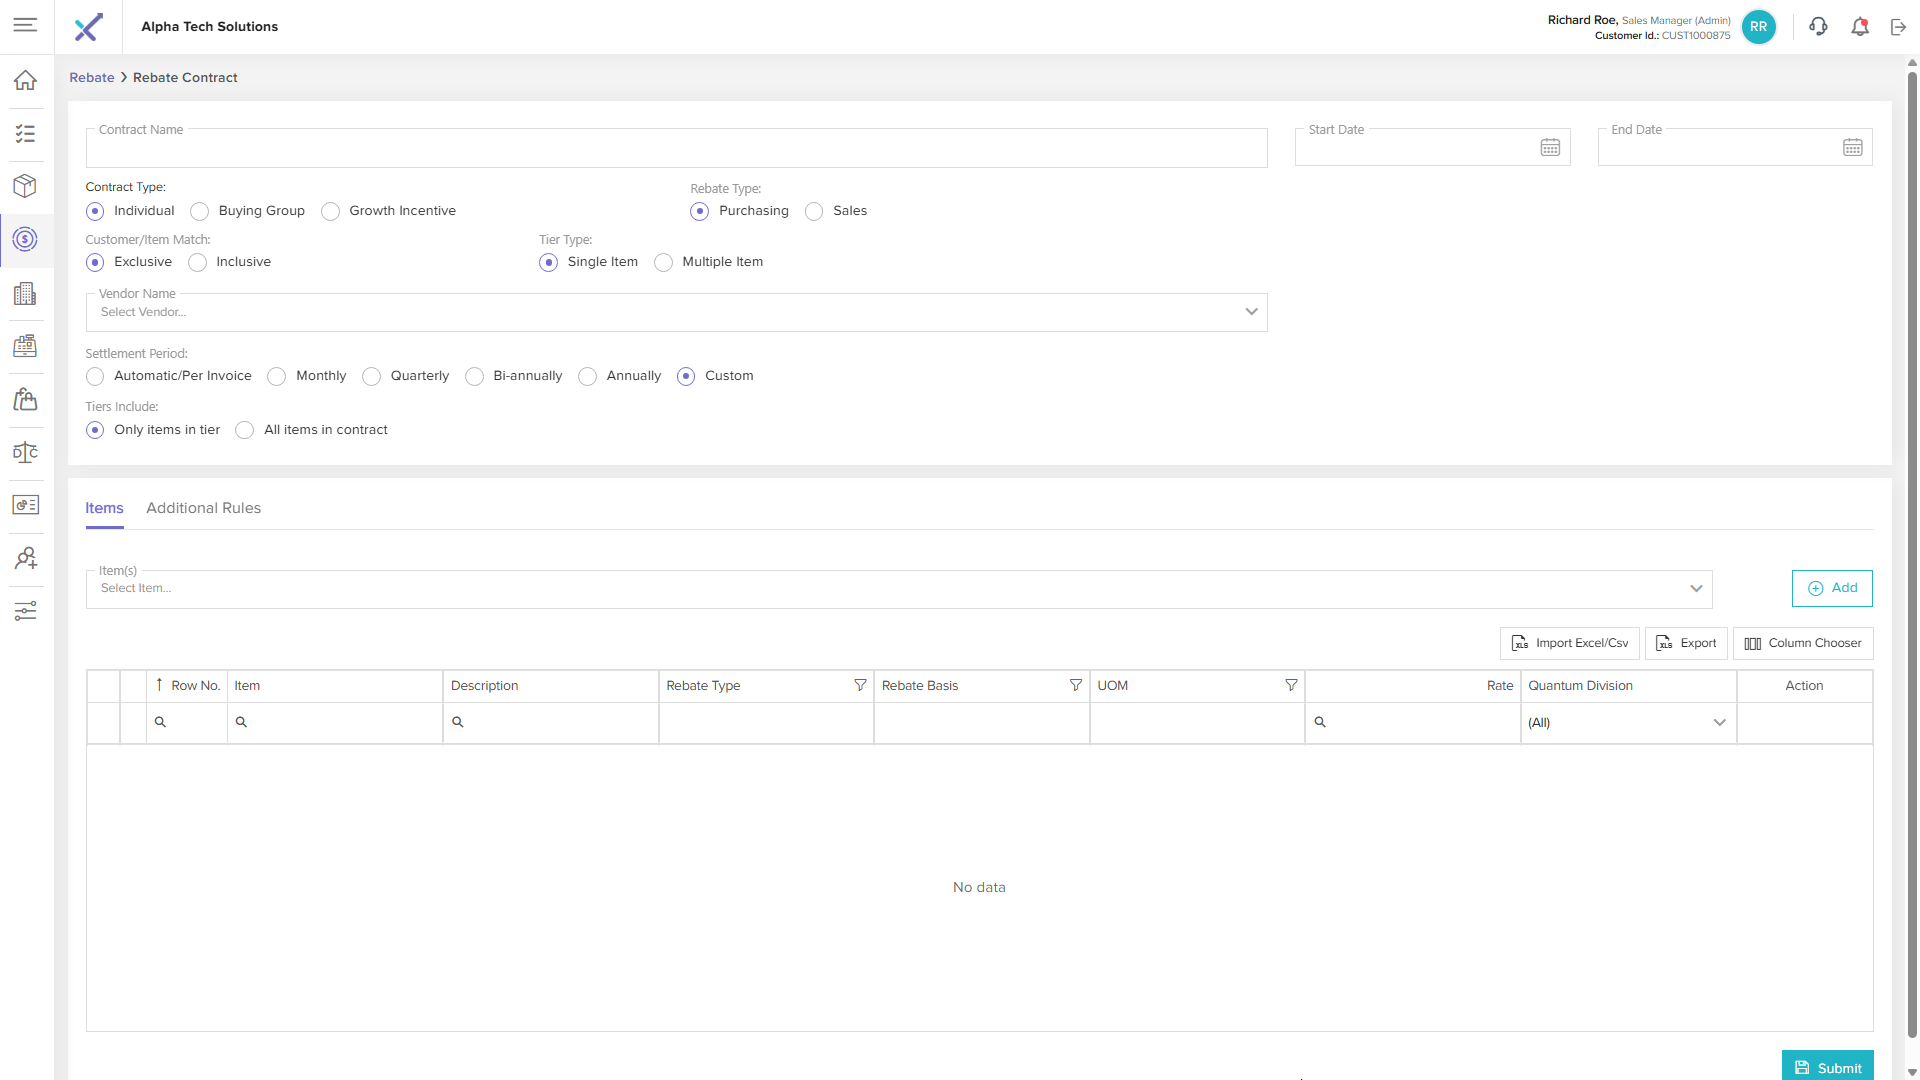Filter the Rebate Type column
1920x1080 pixels.
click(860, 685)
